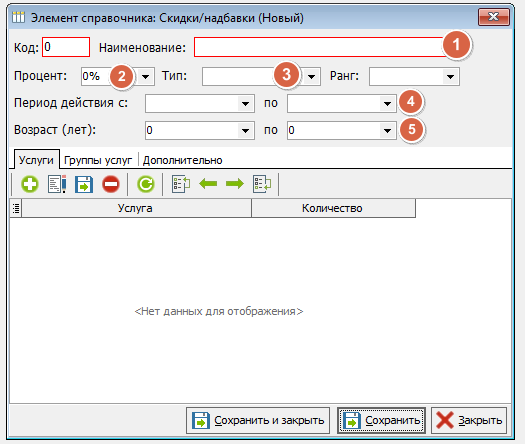This screenshot has height=444, width=525.
Task: Click the green refresh icon
Action: coord(146,184)
